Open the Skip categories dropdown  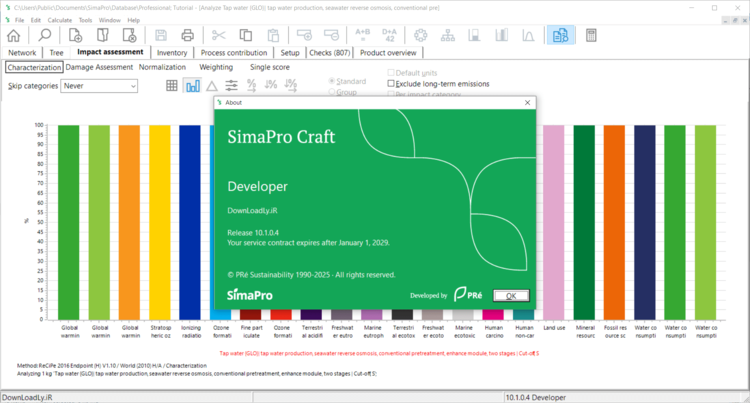pyautogui.click(x=98, y=86)
